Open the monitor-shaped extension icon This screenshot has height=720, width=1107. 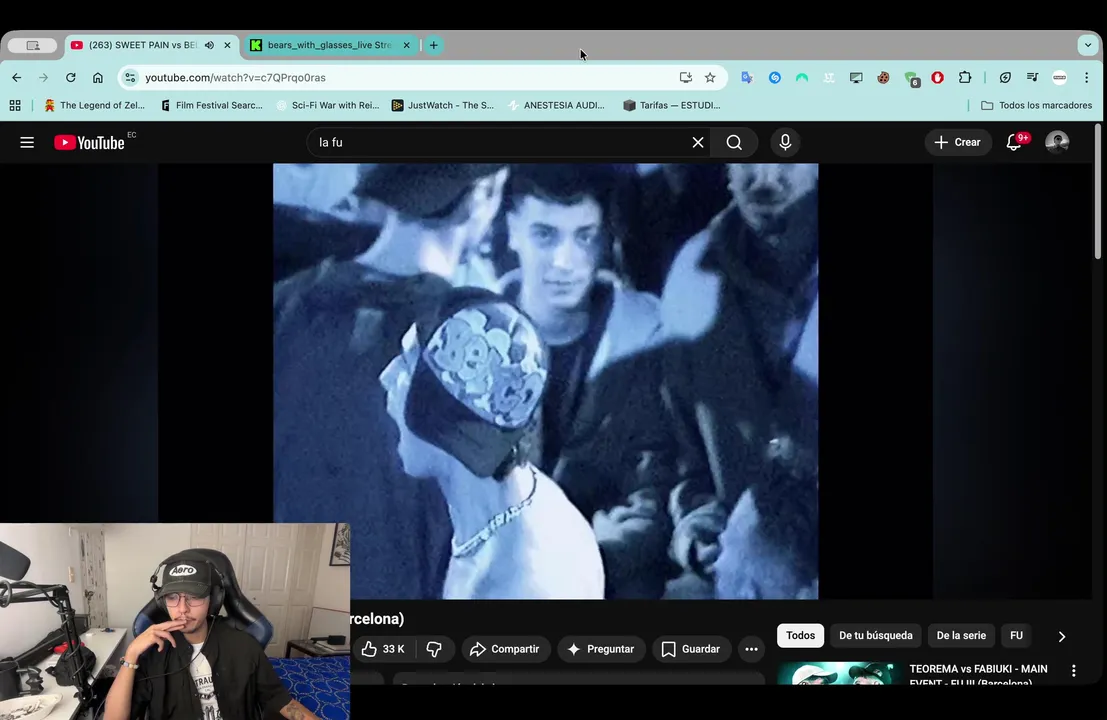pyautogui.click(x=856, y=78)
